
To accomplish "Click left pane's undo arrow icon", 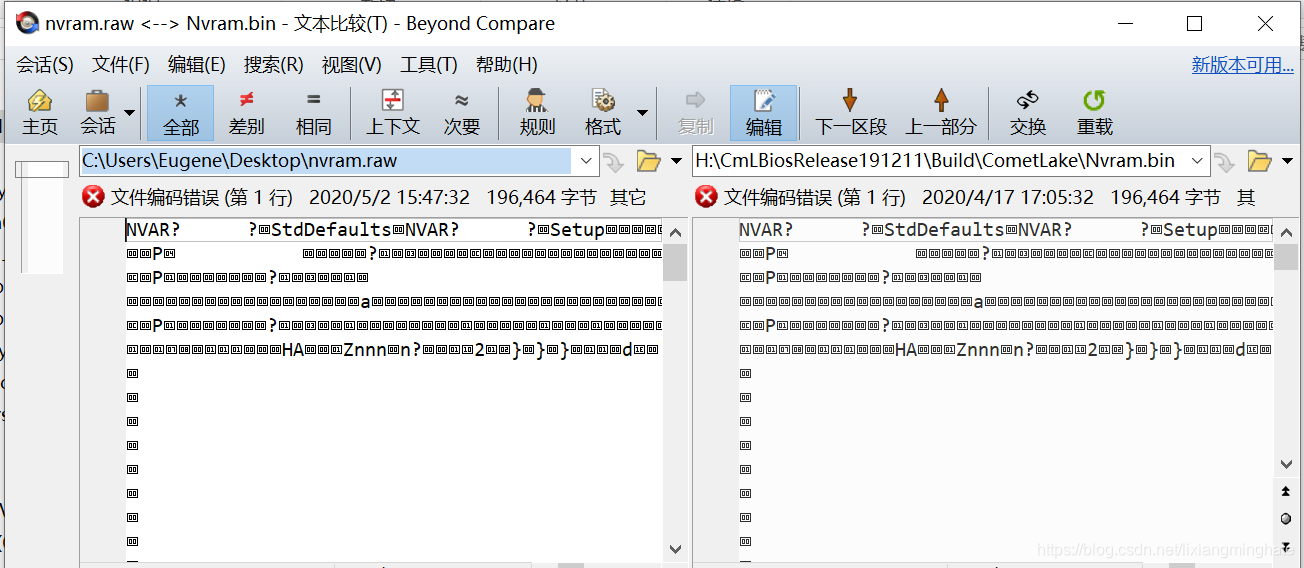I will click(x=613, y=161).
